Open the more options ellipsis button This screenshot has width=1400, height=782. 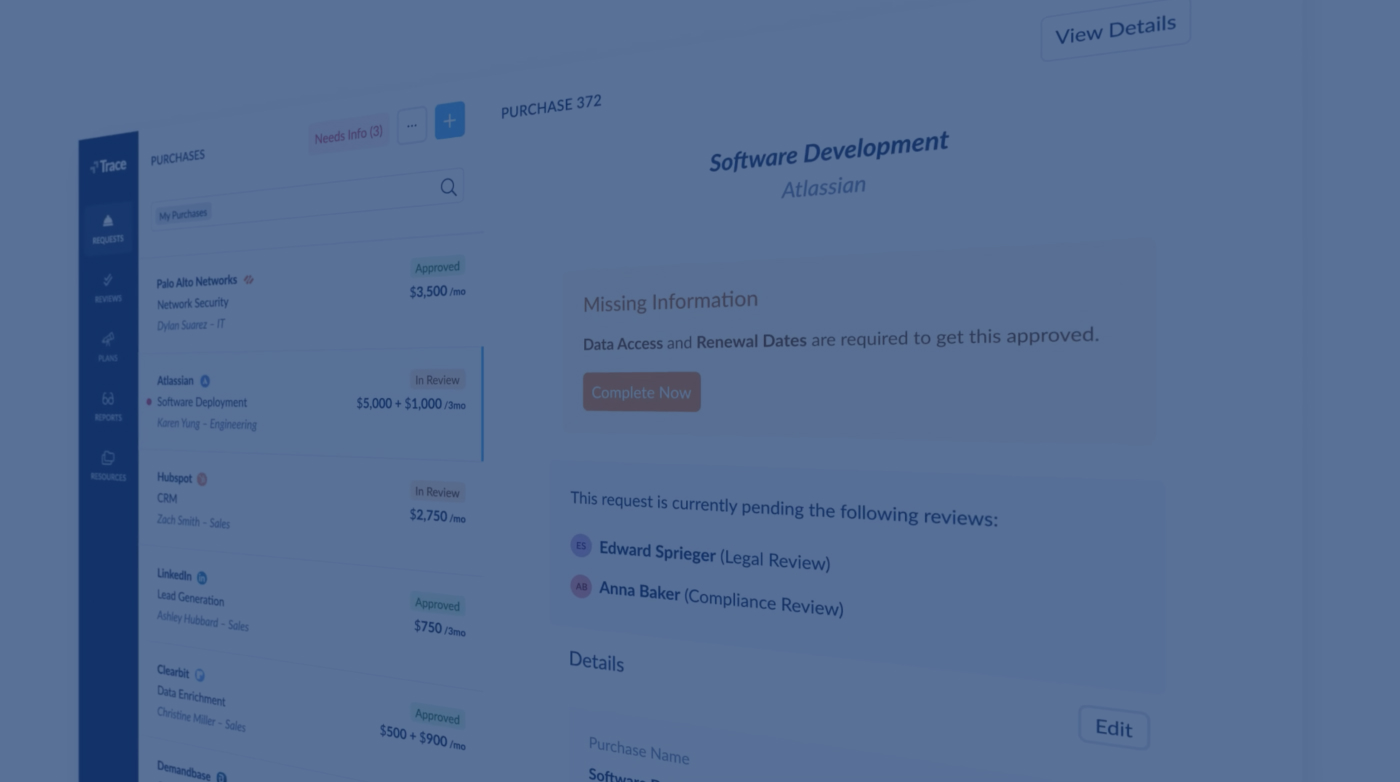click(x=412, y=126)
